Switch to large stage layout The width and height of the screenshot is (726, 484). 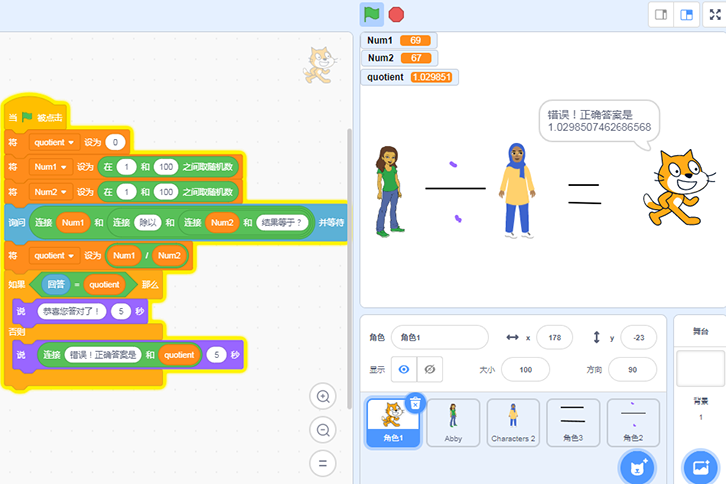[x=686, y=14]
